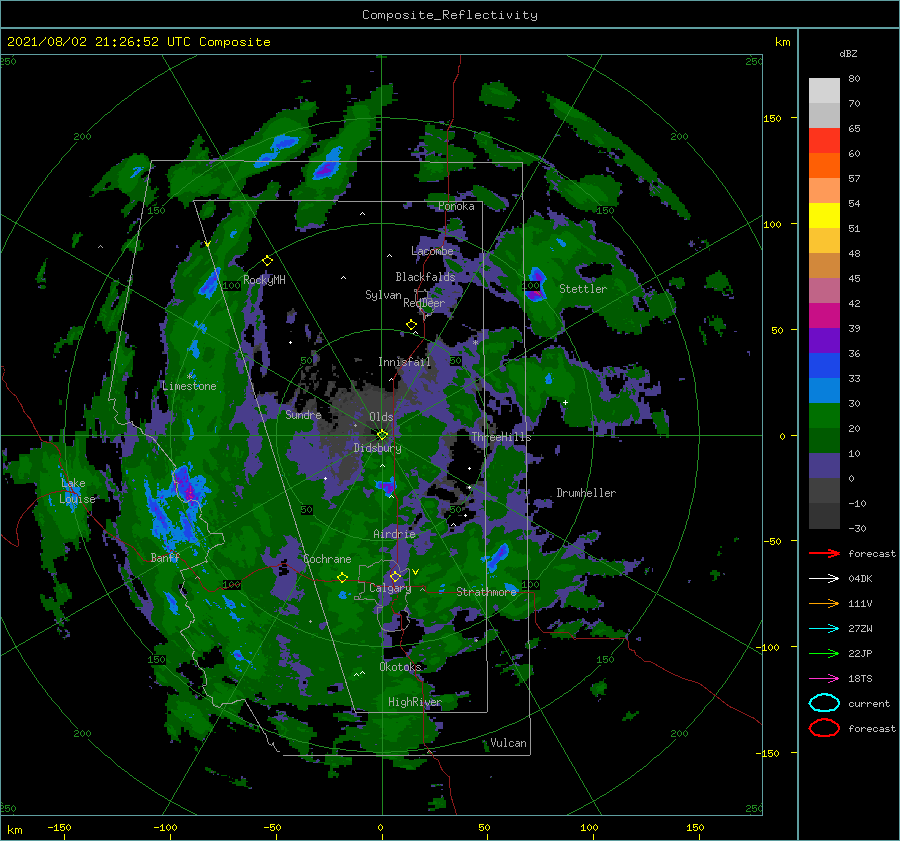Click the Composite_Reflectivity title text
Screen dimensions: 900x841
click(x=450, y=15)
